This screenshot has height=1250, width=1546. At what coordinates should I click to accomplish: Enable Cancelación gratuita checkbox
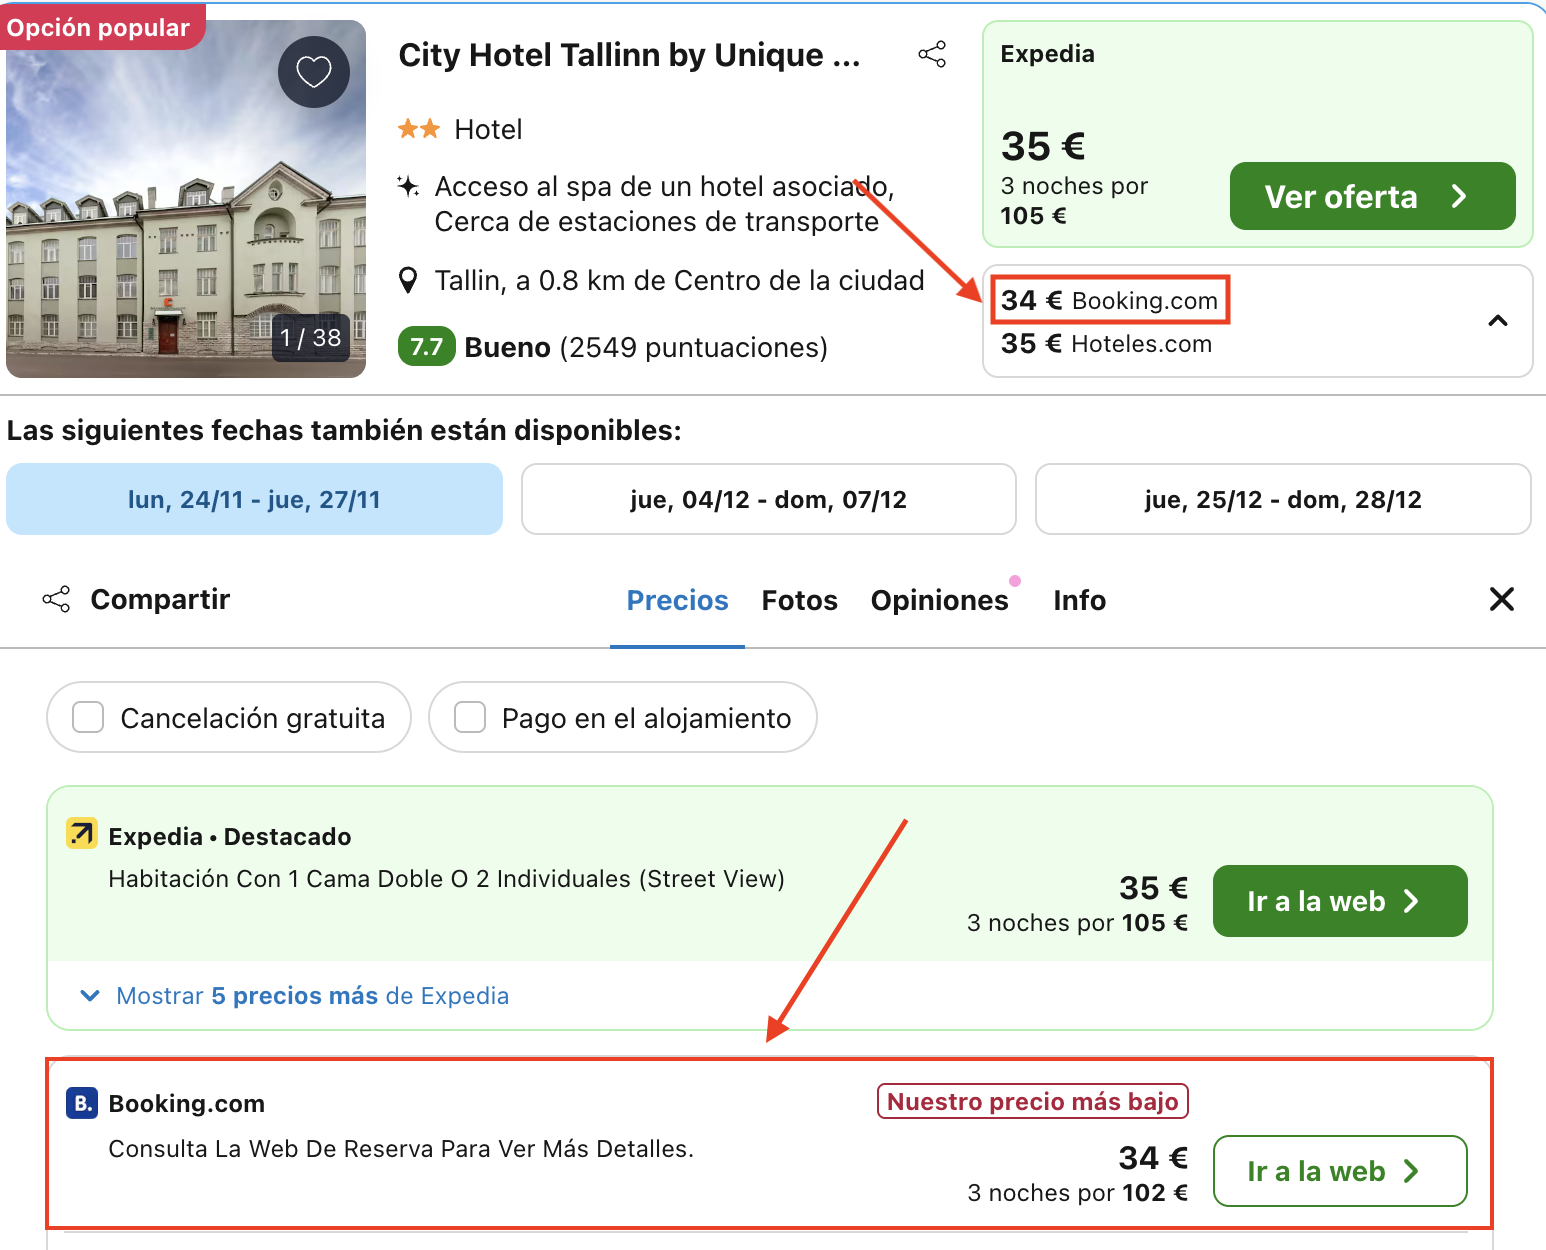coord(88,718)
